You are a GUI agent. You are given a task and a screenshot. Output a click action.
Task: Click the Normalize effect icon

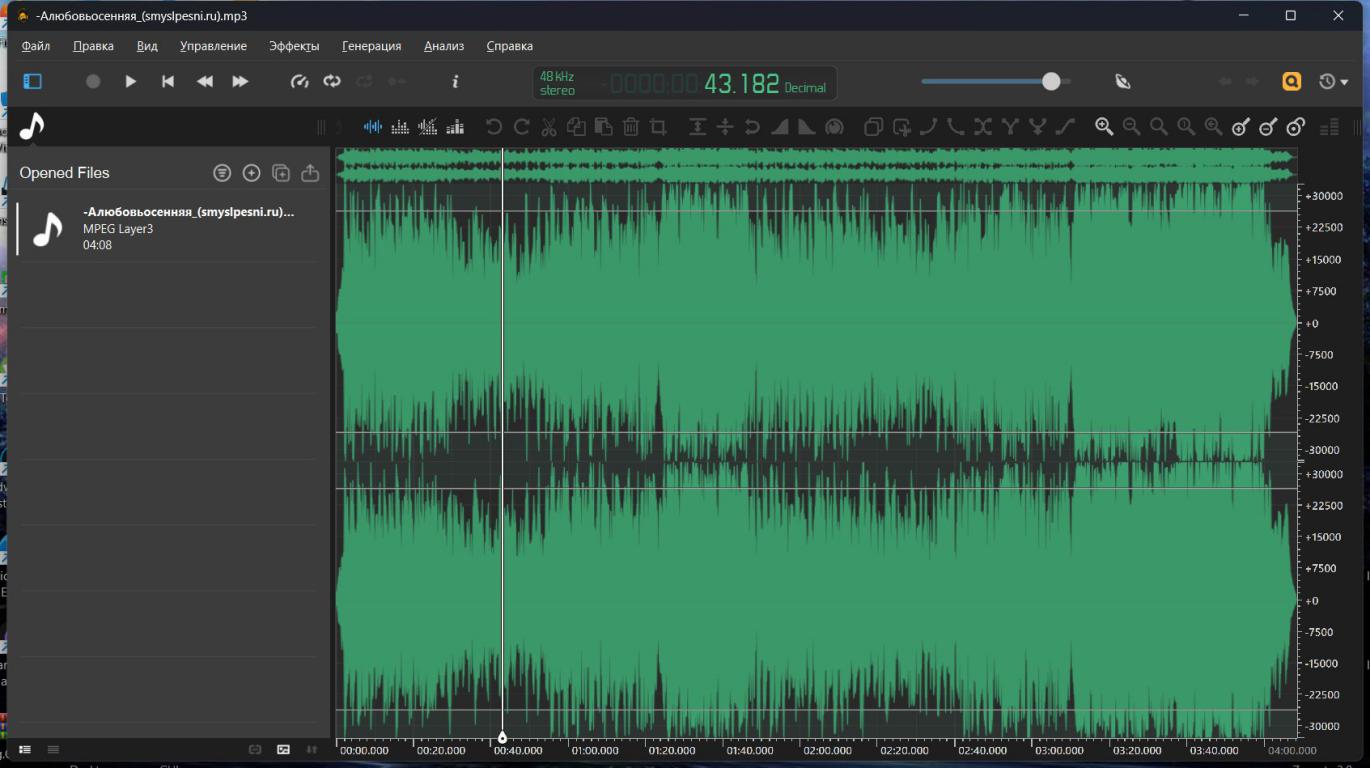pyautogui.click(x=698, y=127)
